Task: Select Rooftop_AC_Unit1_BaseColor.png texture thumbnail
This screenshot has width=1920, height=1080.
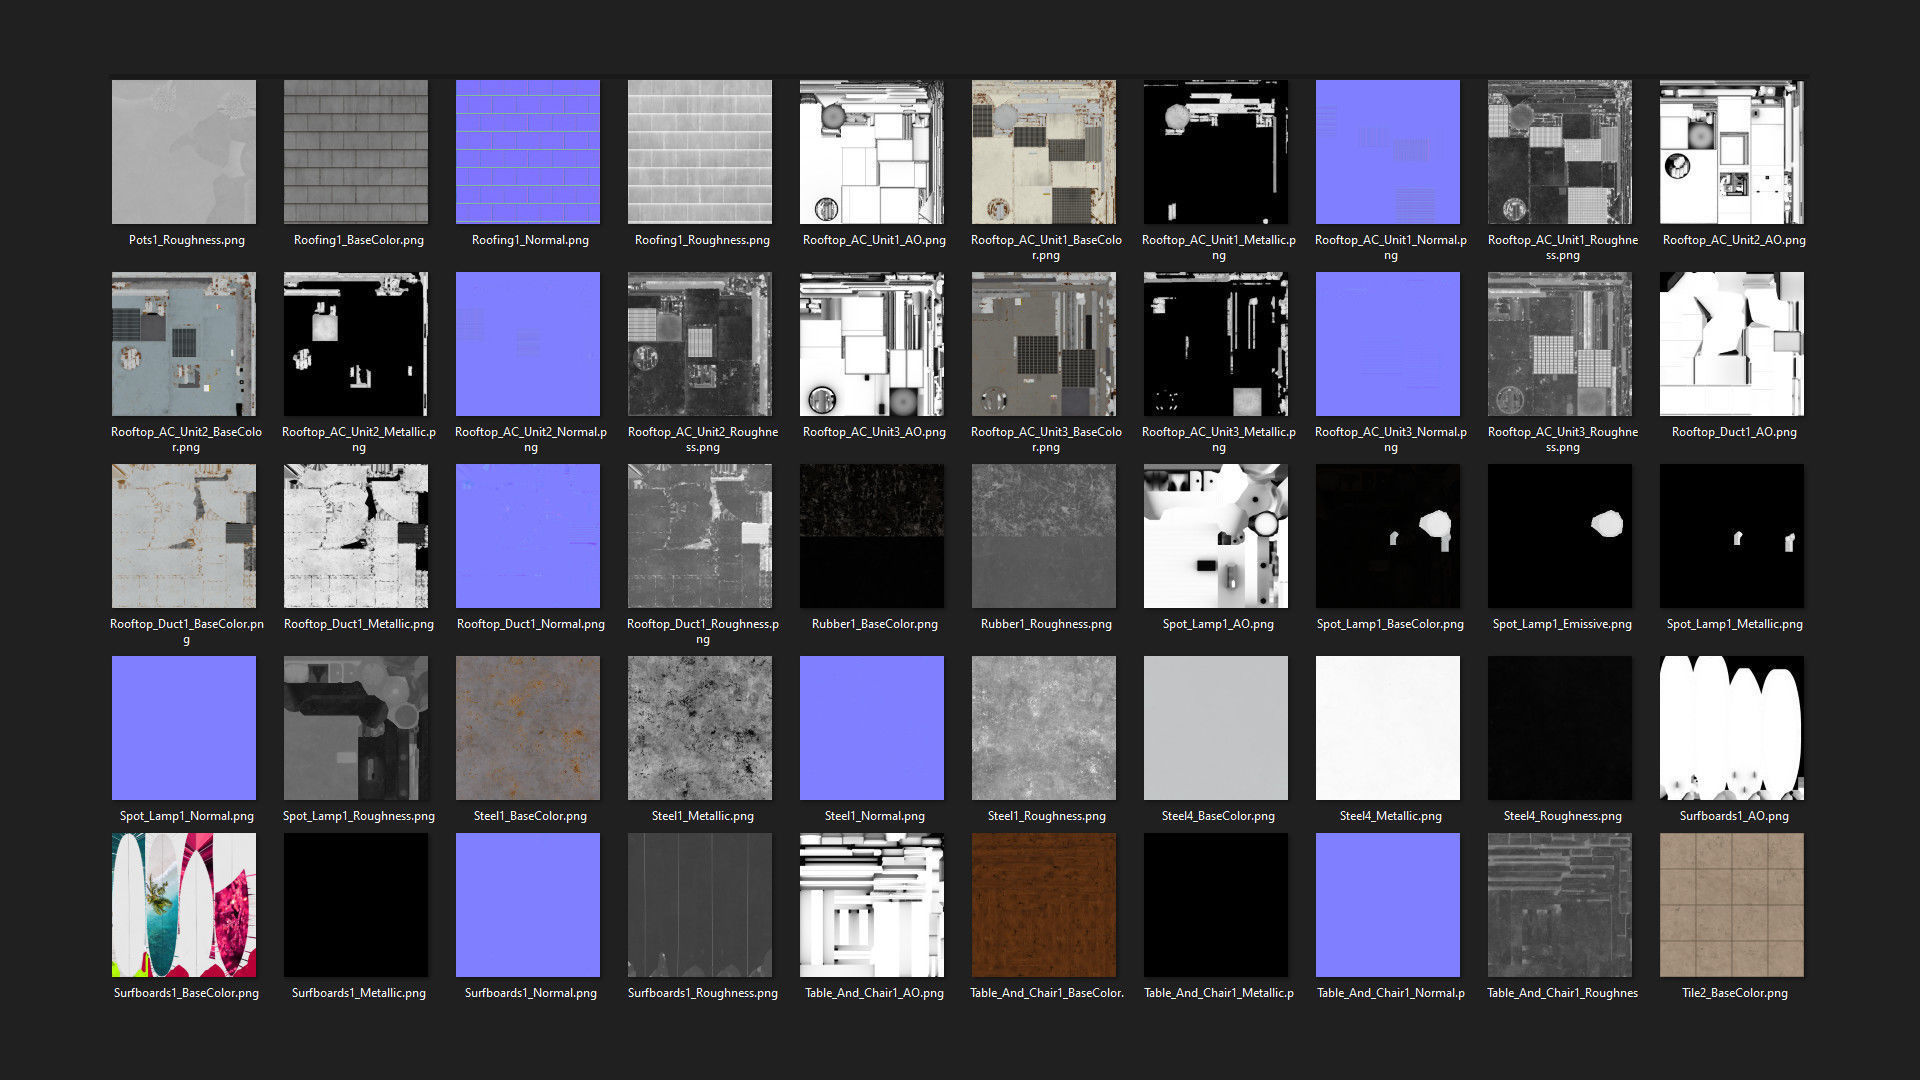Action: coord(1044,152)
